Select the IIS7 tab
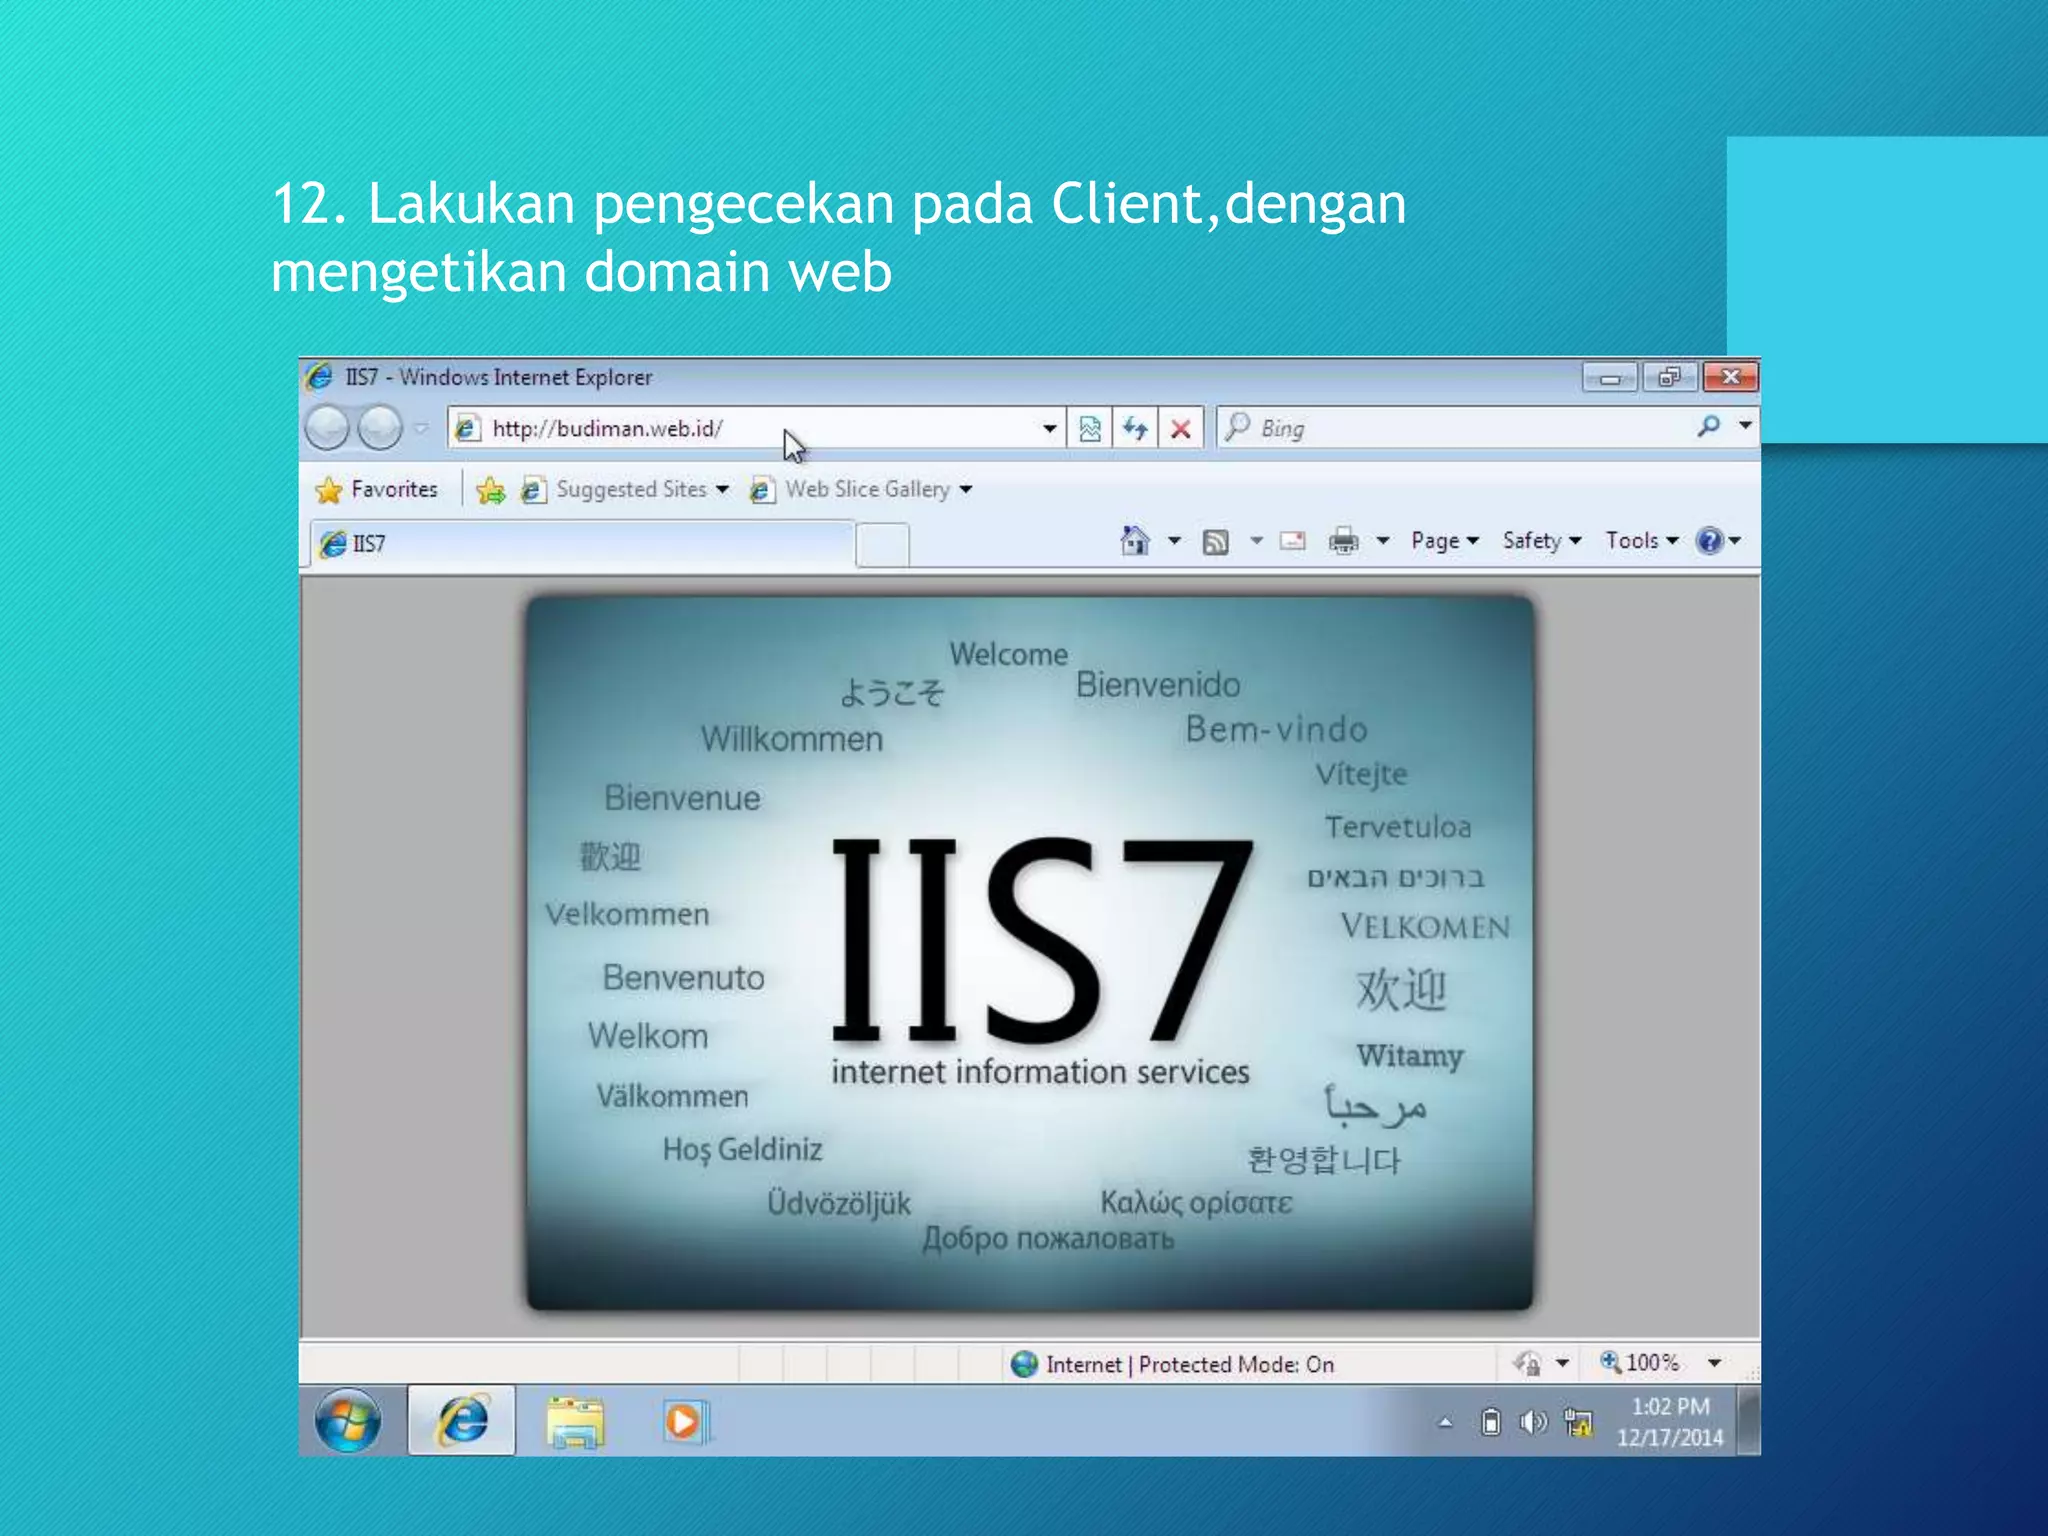 [x=582, y=544]
